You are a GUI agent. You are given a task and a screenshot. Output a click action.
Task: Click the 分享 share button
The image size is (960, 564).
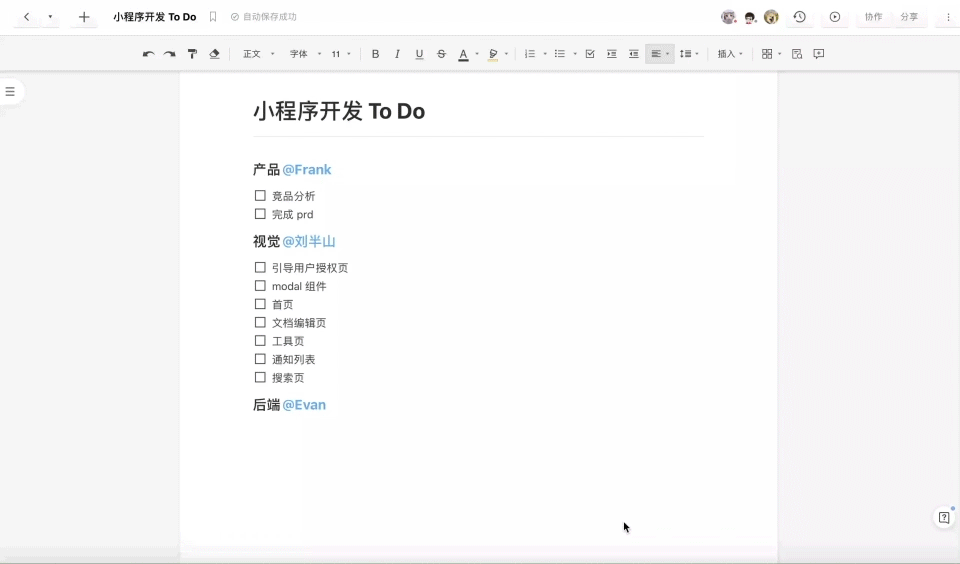(909, 17)
